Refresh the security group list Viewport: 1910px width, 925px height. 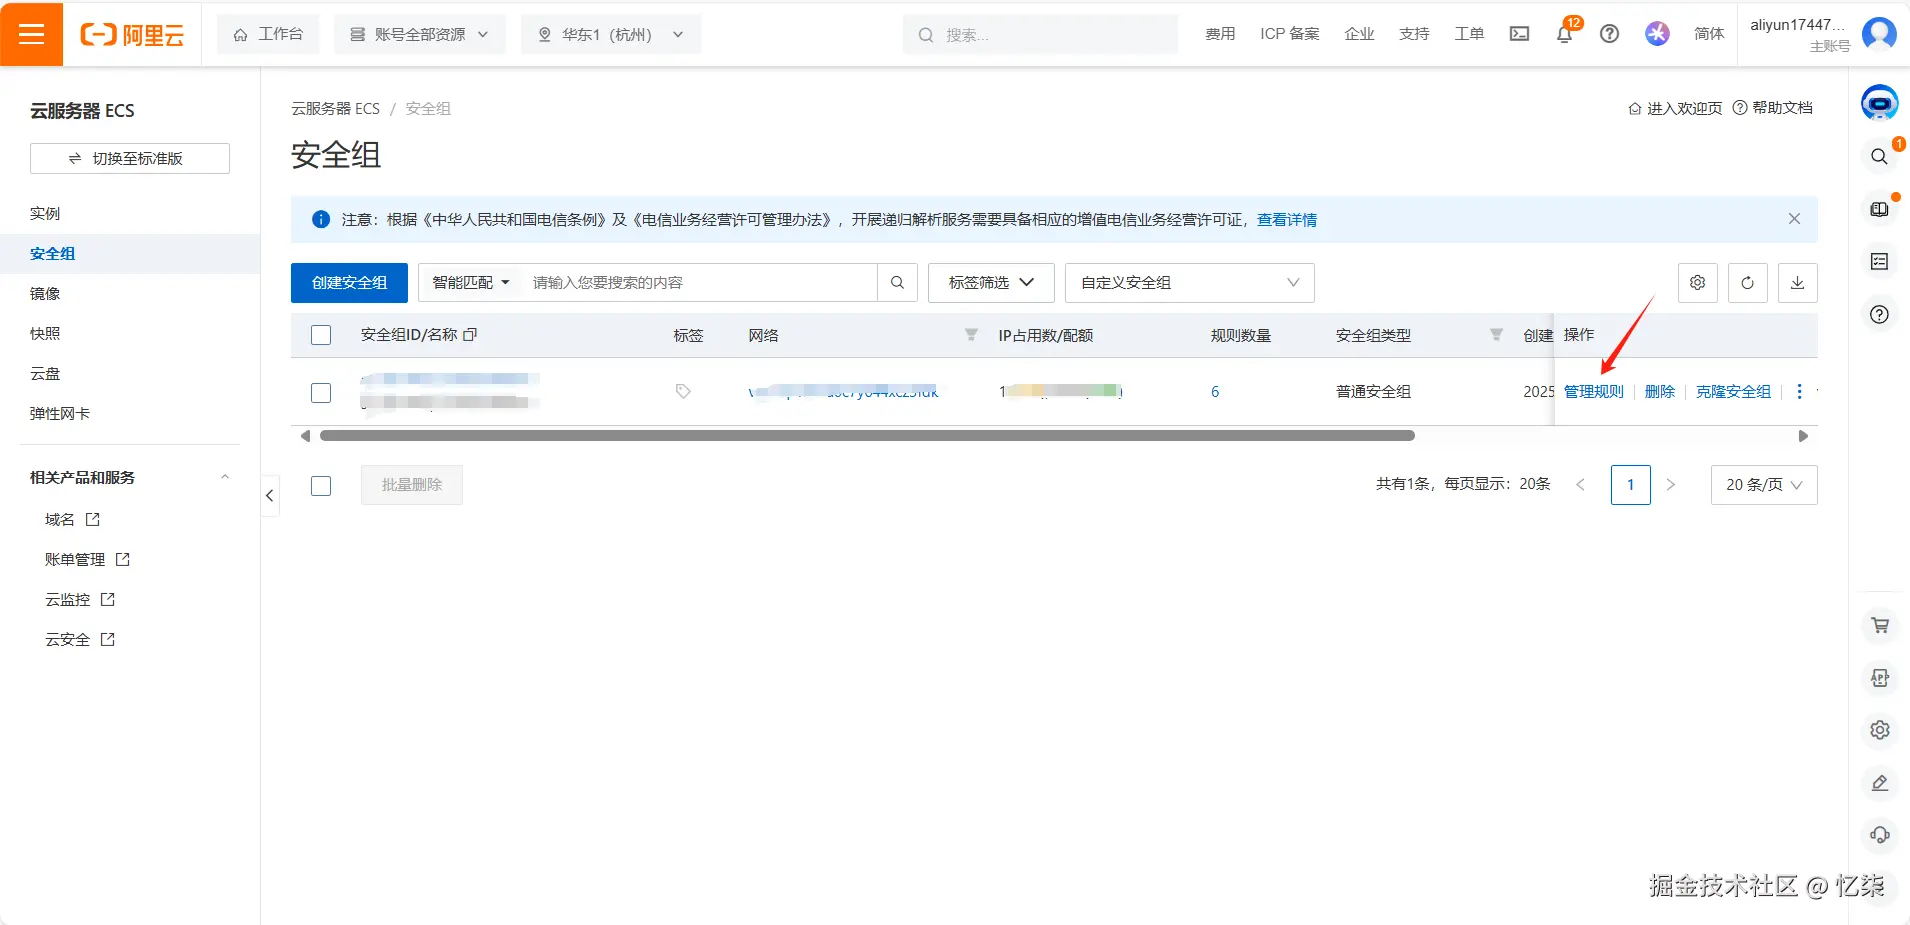[x=1747, y=283]
